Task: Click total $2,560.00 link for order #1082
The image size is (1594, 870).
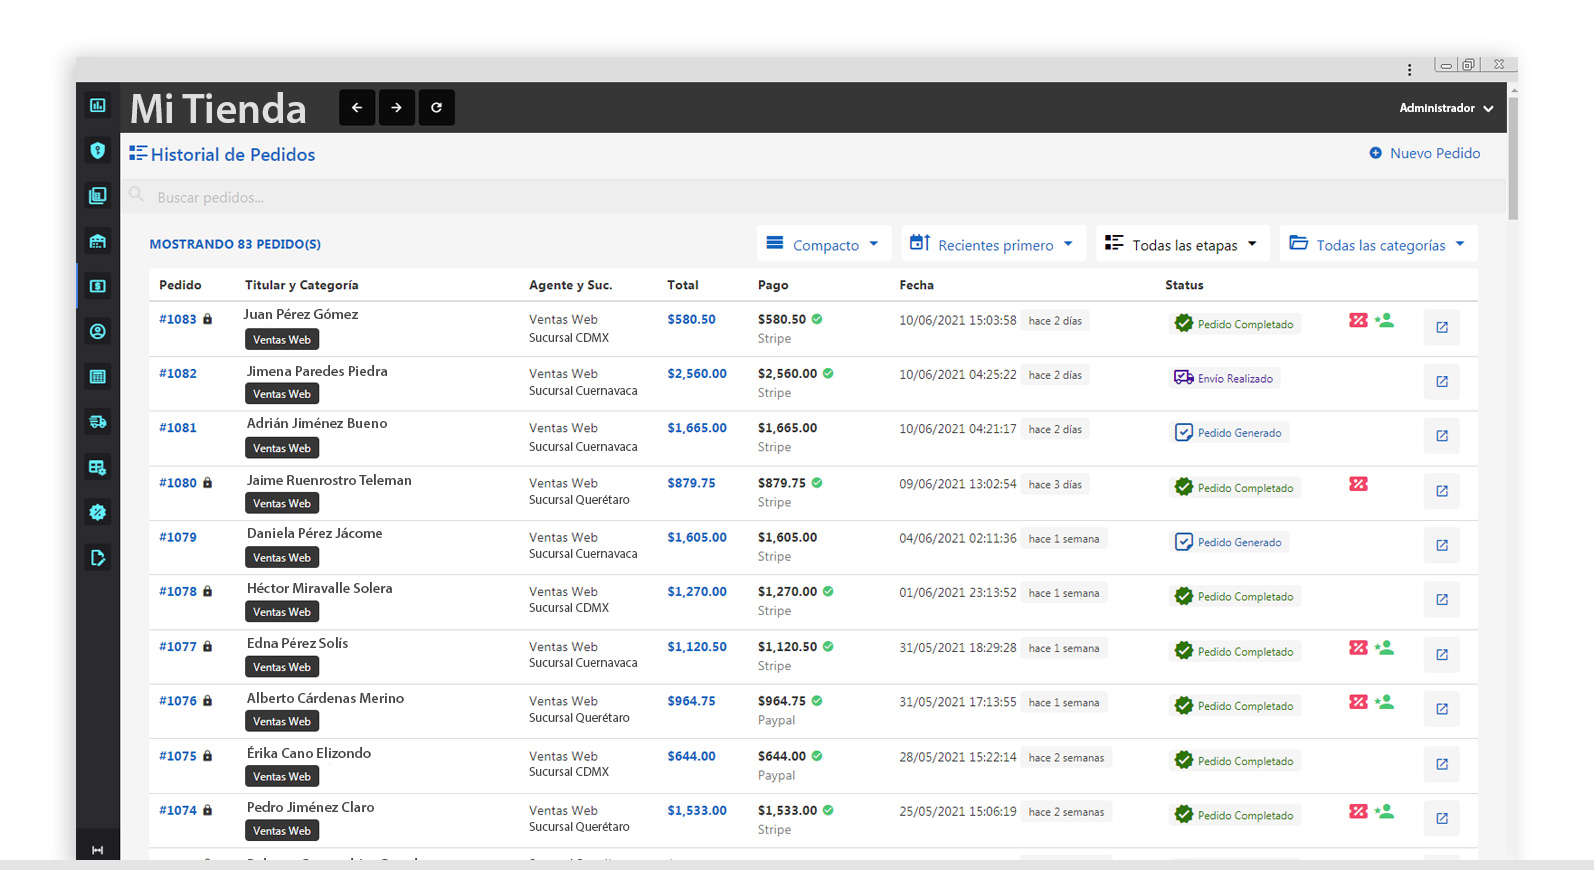Action: tap(697, 374)
